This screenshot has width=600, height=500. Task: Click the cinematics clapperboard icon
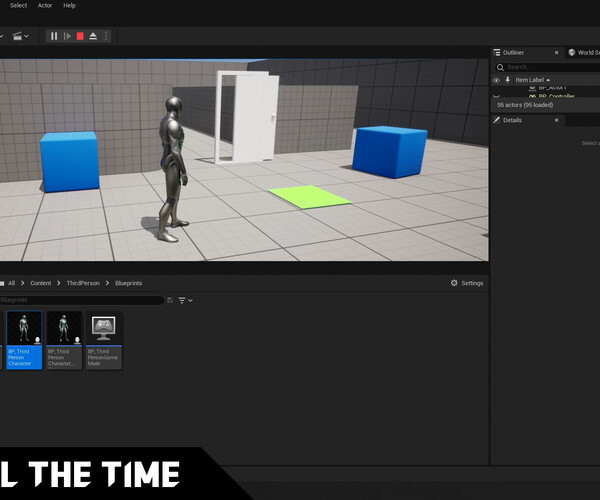[x=17, y=36]
